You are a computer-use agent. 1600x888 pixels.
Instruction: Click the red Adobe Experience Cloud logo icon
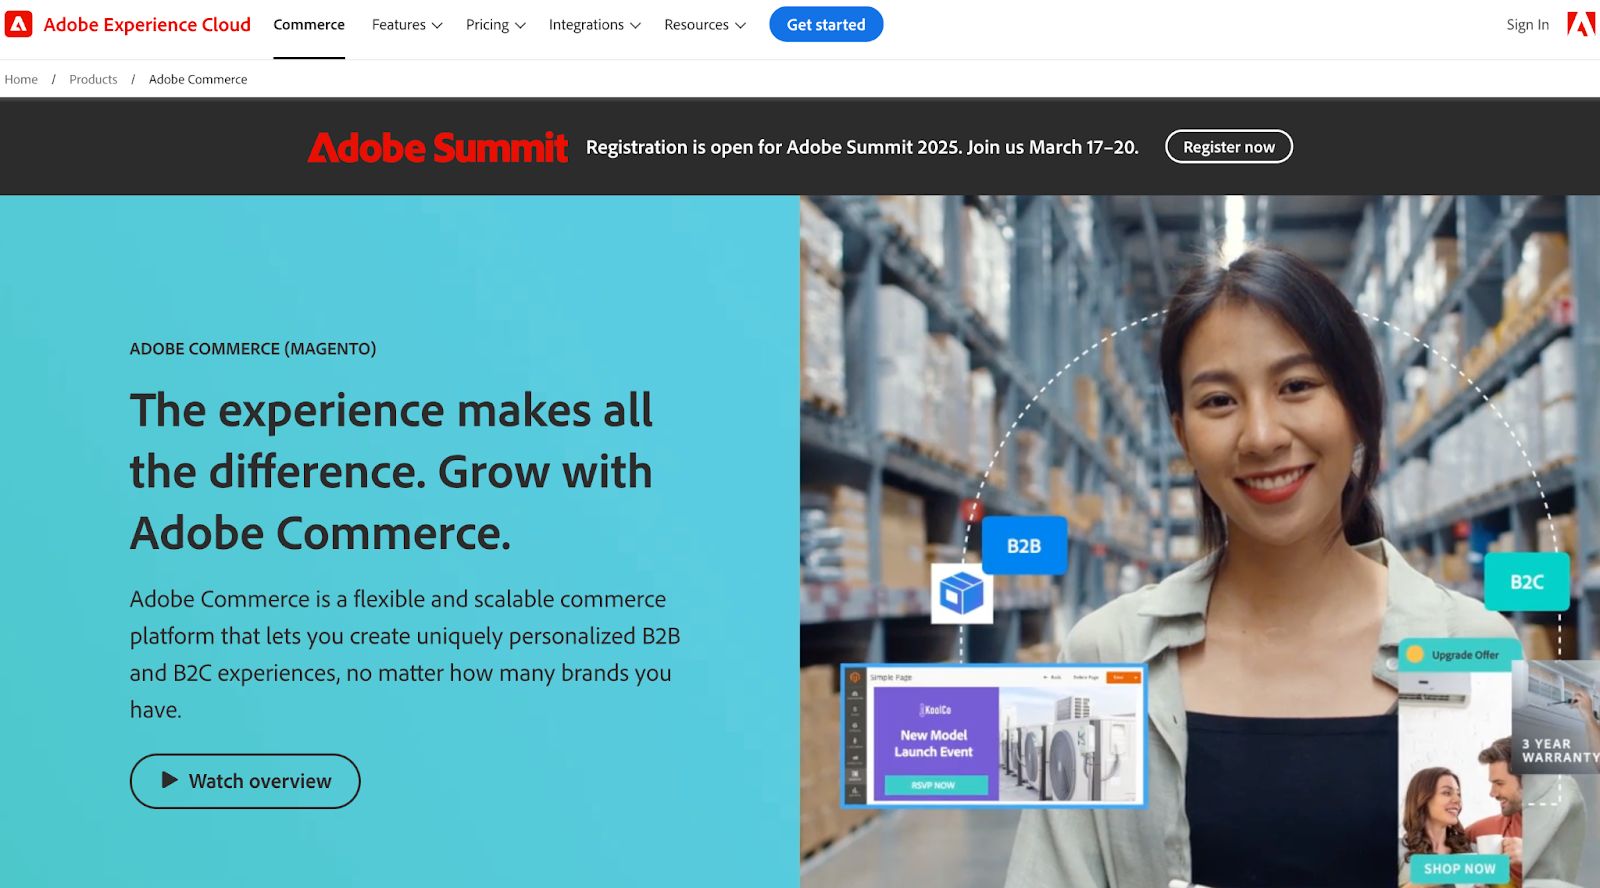coord(18,24)
